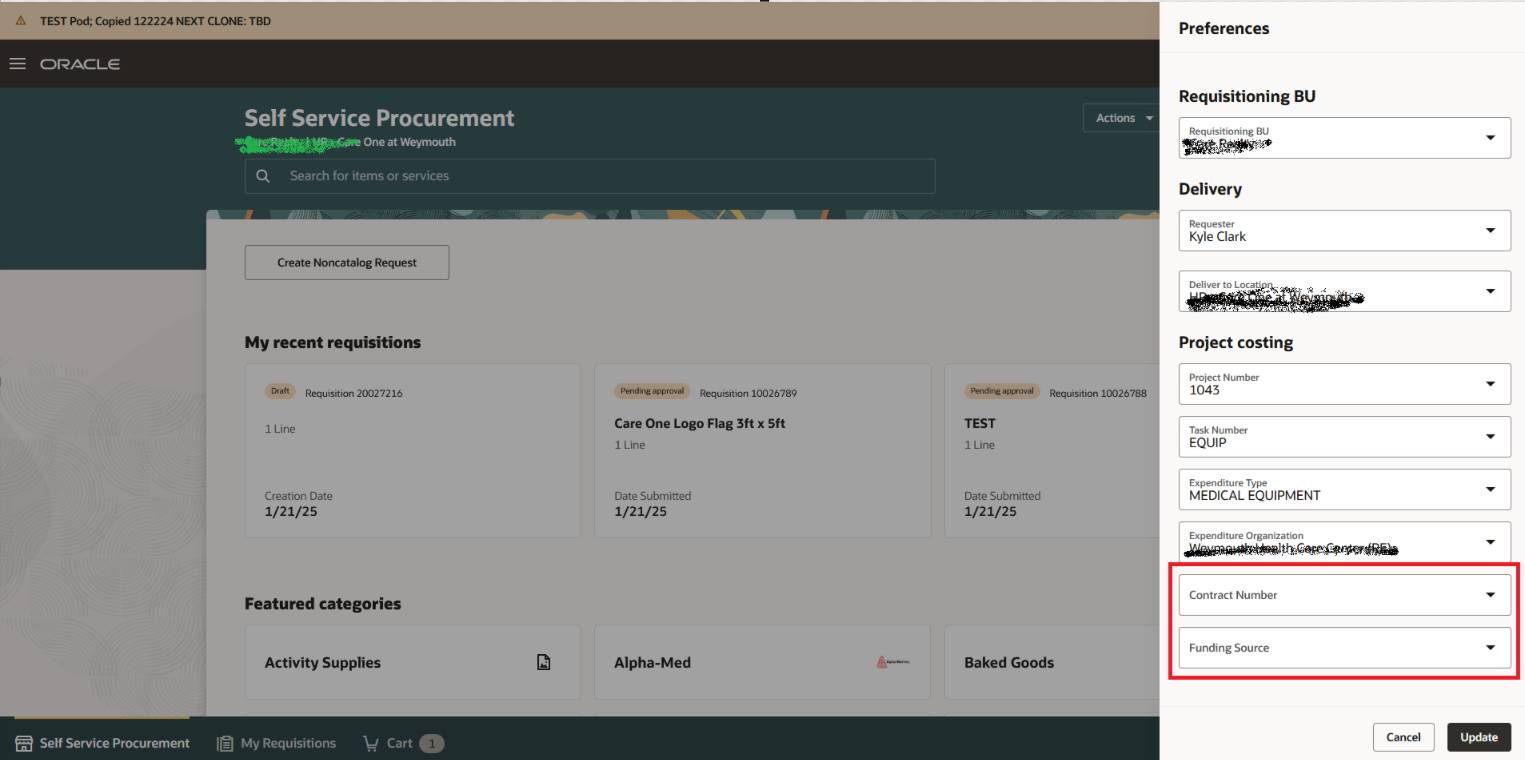Click the Update button

click(x=1479, y=737)
